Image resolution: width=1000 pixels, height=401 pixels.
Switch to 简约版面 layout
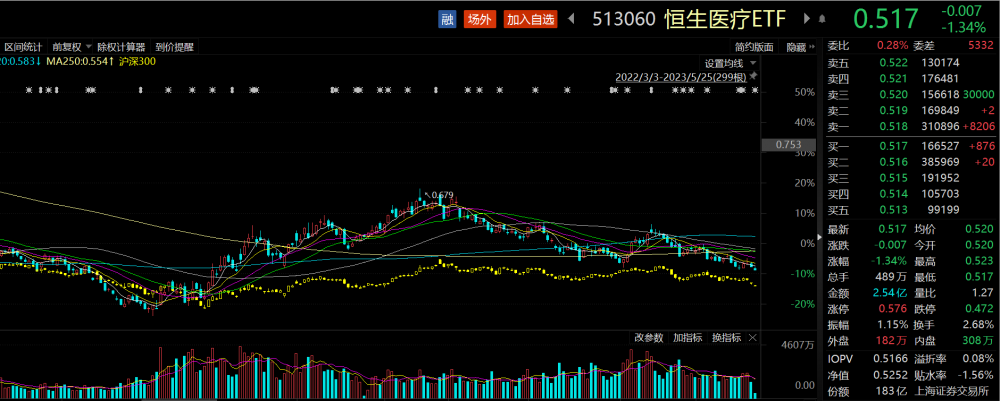(x=754, y=47)
